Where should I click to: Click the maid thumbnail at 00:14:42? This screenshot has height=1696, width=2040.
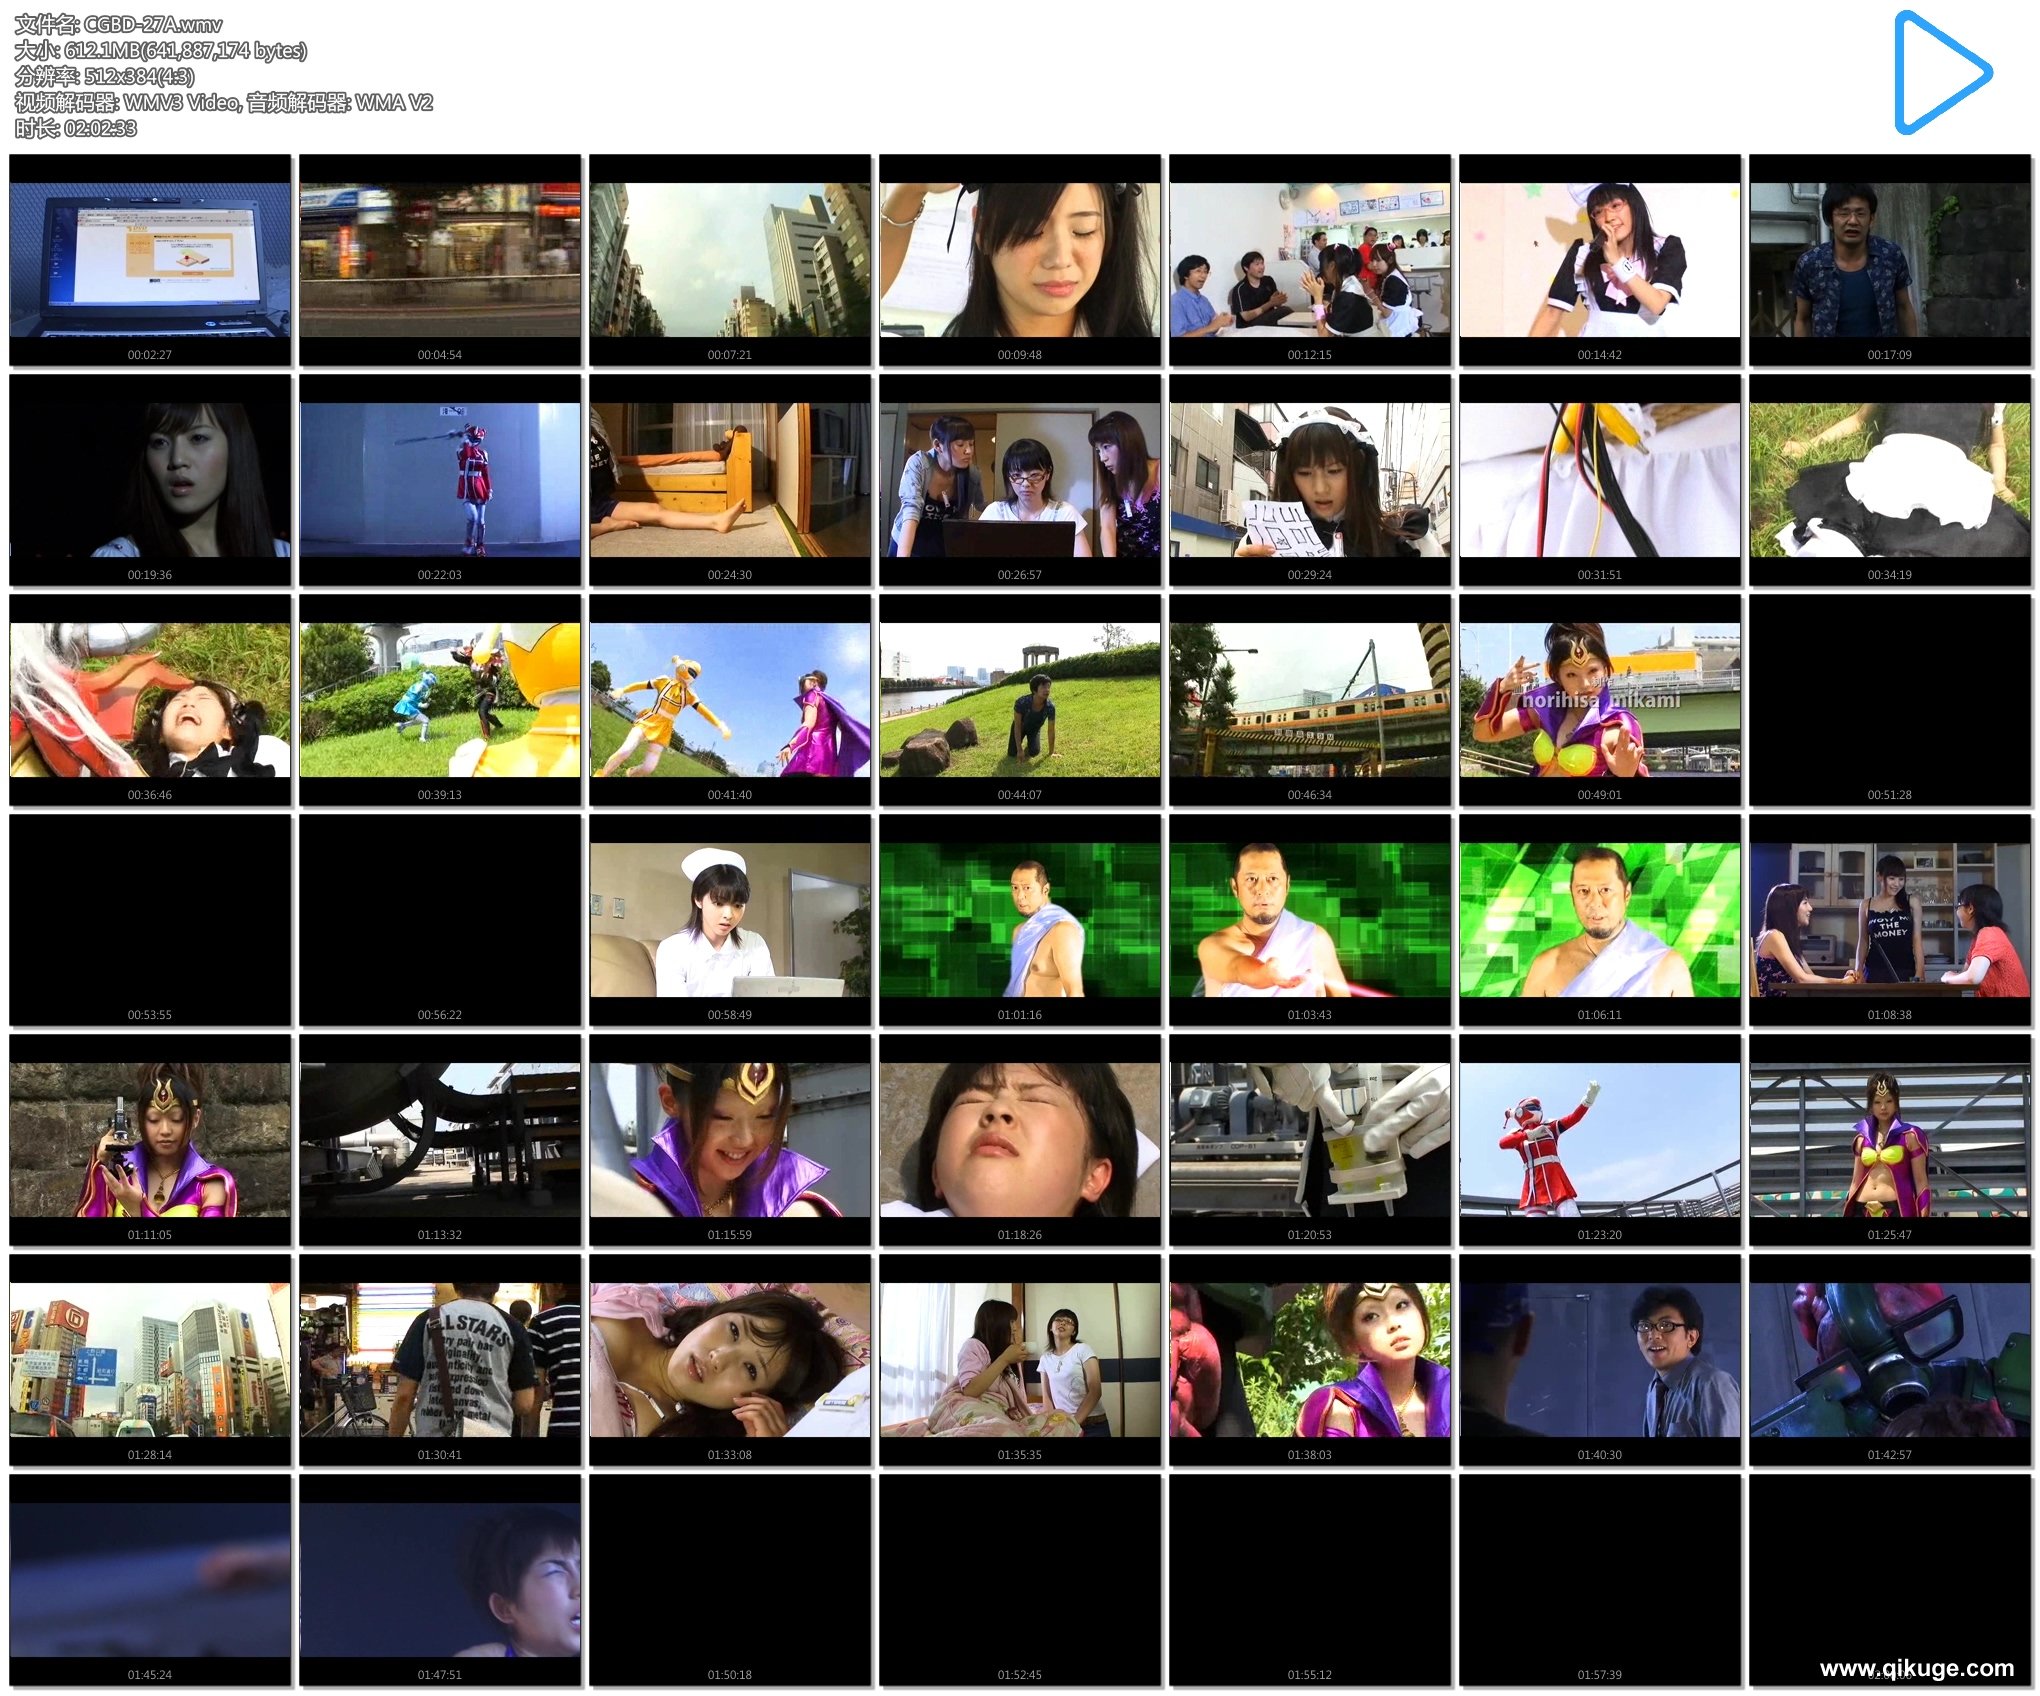(x=1599, y=260)
